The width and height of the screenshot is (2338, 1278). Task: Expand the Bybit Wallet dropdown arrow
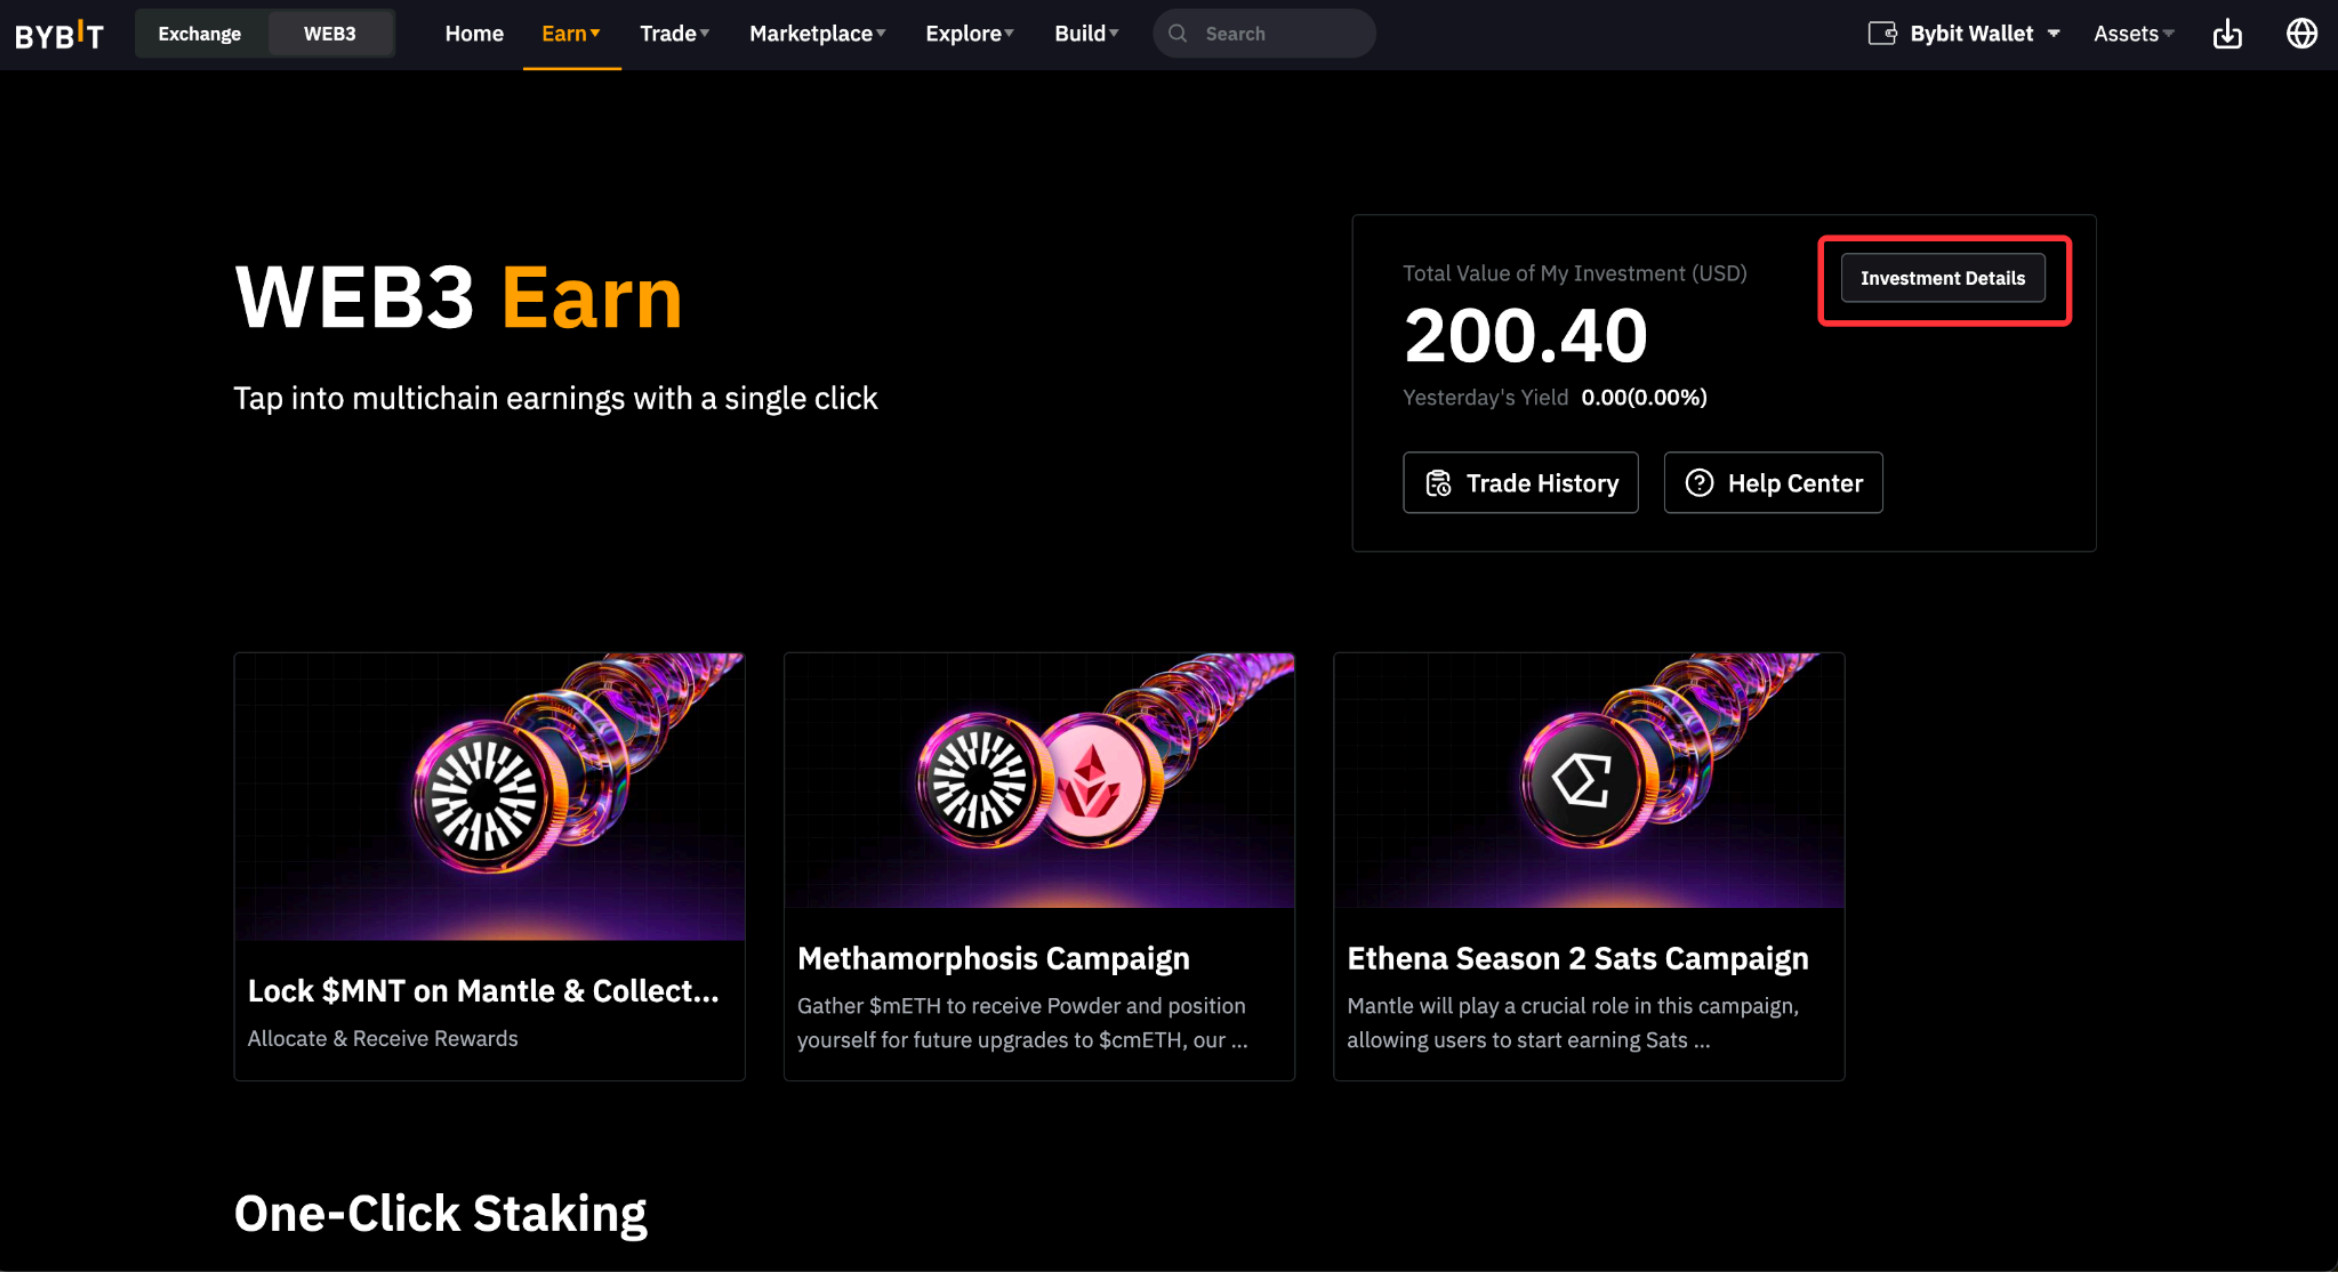pyautogui.click(x=2053, y=34)
